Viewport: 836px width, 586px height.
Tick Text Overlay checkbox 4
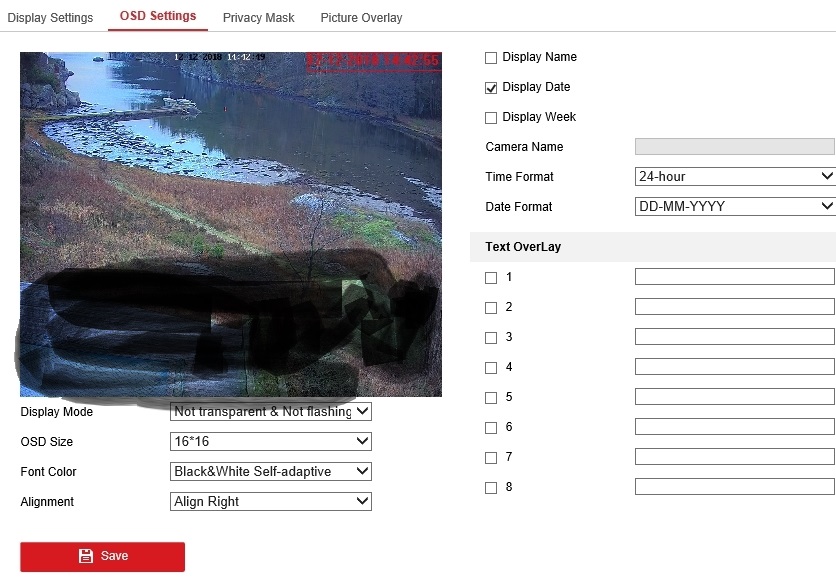491,368
